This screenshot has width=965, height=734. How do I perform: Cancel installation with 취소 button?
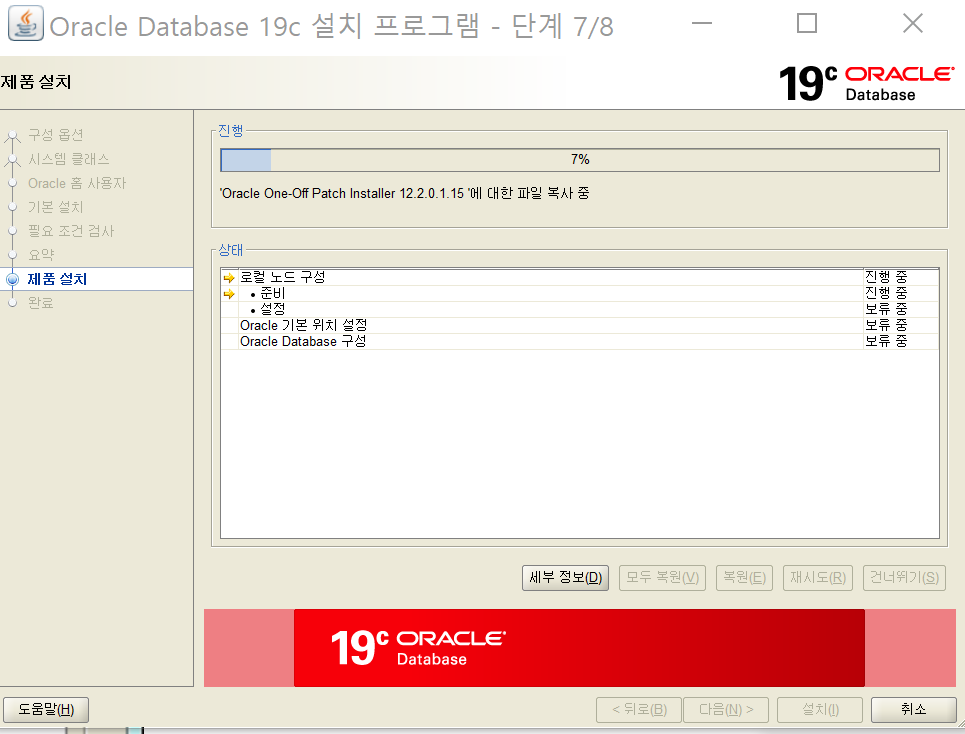point(913,709)
